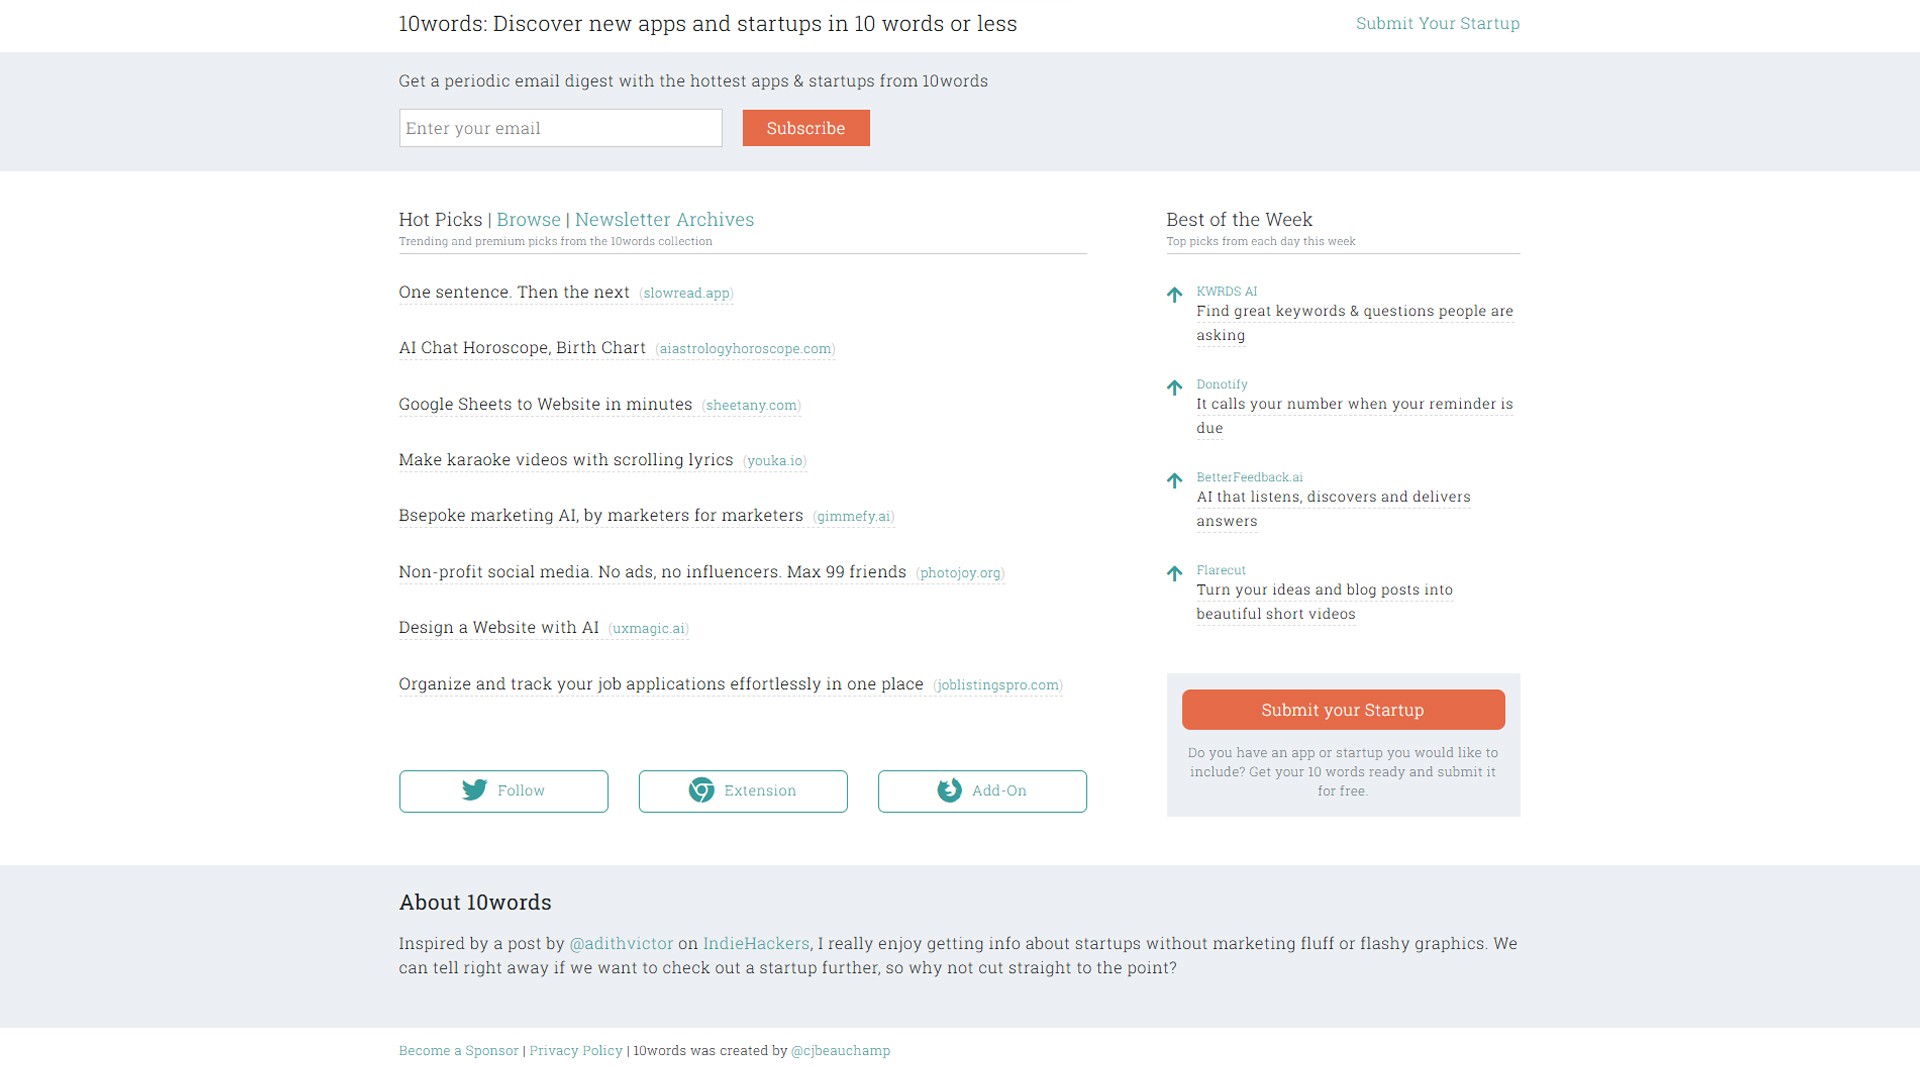Open the Privacy Policy link
The image size is (1920, 1080).
tap(576, 1051)
